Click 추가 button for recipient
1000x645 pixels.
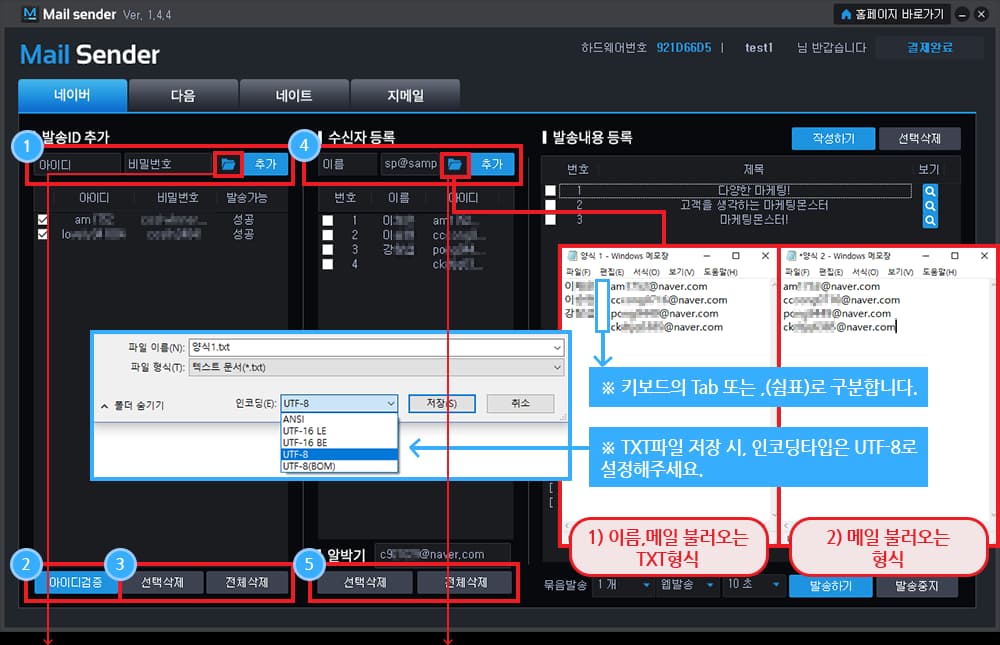[x=492, y=165]
